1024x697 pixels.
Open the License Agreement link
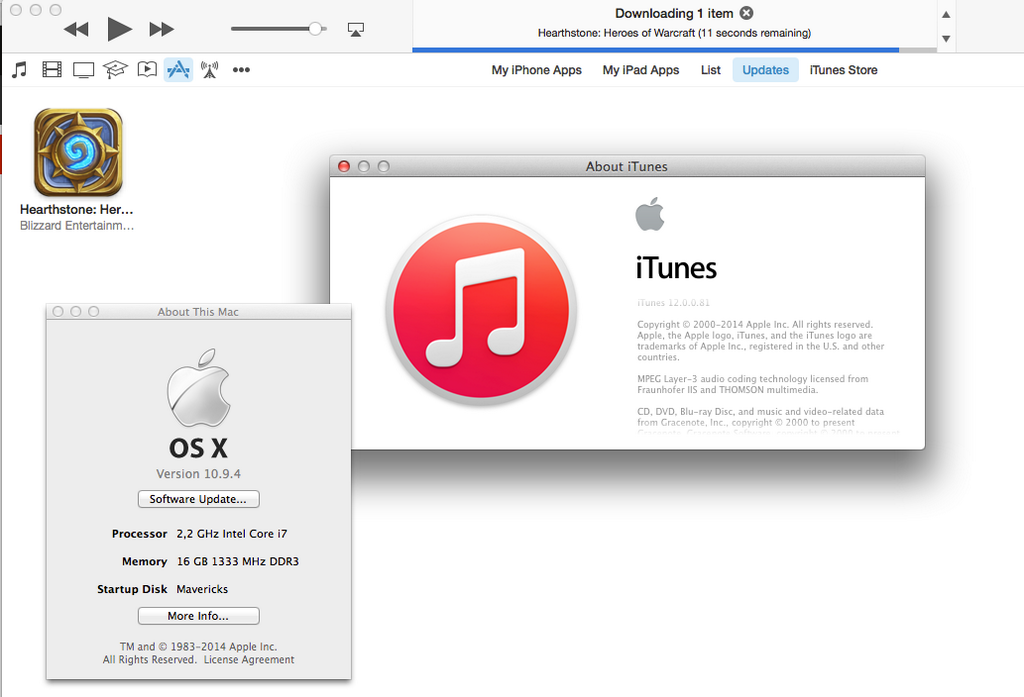point(249,660)
